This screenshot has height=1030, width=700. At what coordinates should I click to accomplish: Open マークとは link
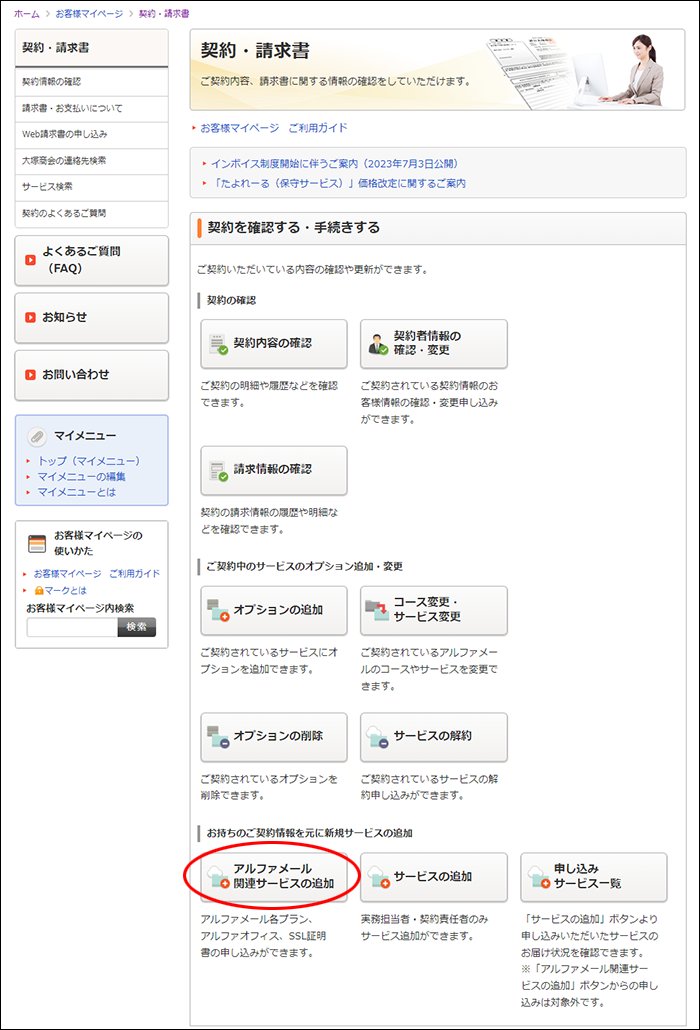coord(65,591)
